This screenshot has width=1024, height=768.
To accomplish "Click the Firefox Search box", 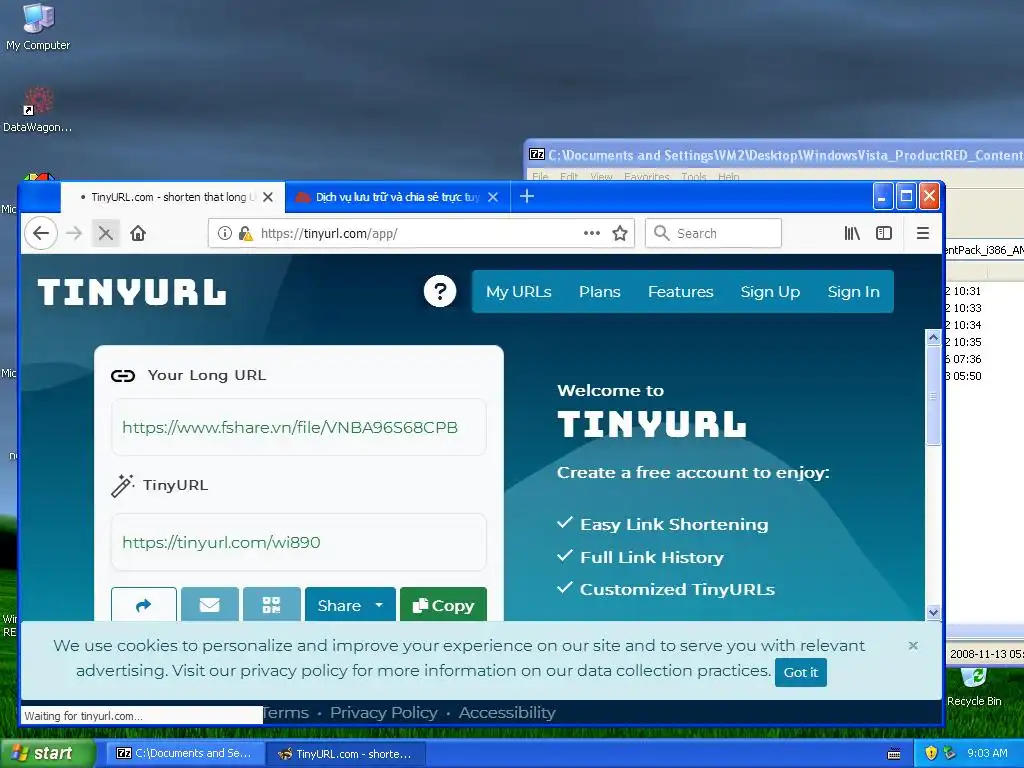I will click(x=713, y=233).
